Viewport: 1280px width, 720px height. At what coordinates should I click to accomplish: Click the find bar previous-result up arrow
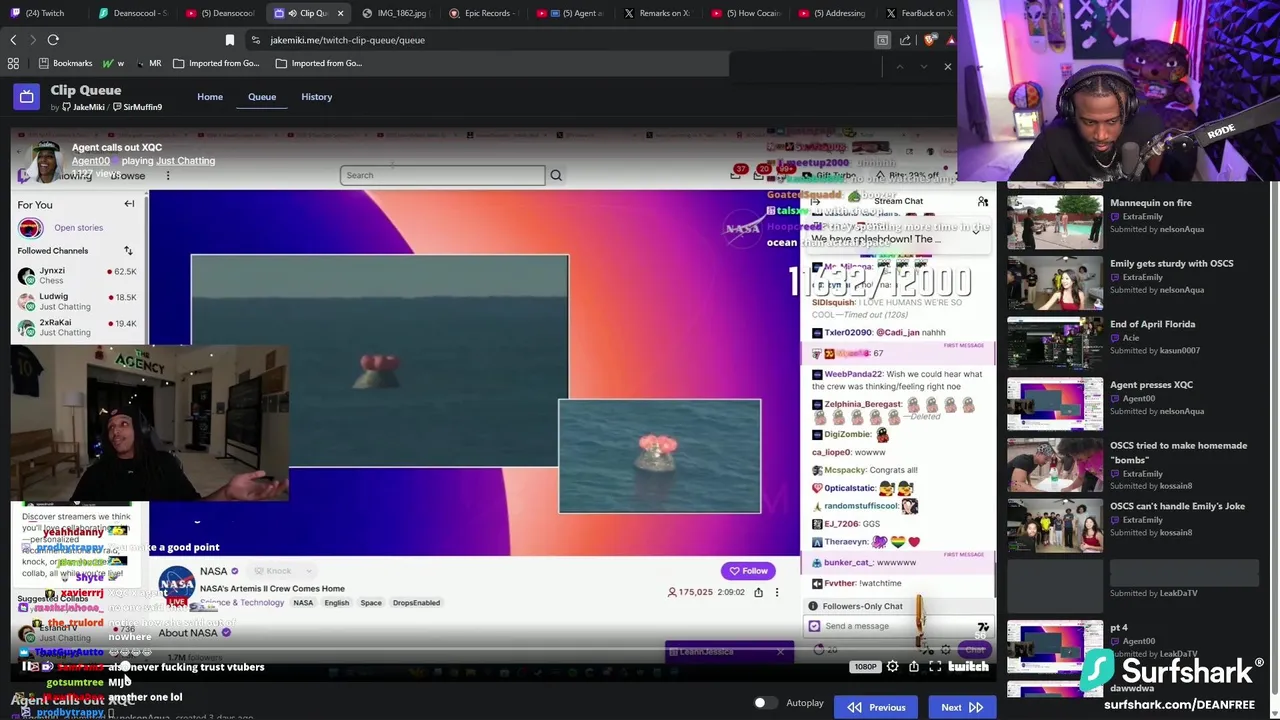tap(899, 67)
